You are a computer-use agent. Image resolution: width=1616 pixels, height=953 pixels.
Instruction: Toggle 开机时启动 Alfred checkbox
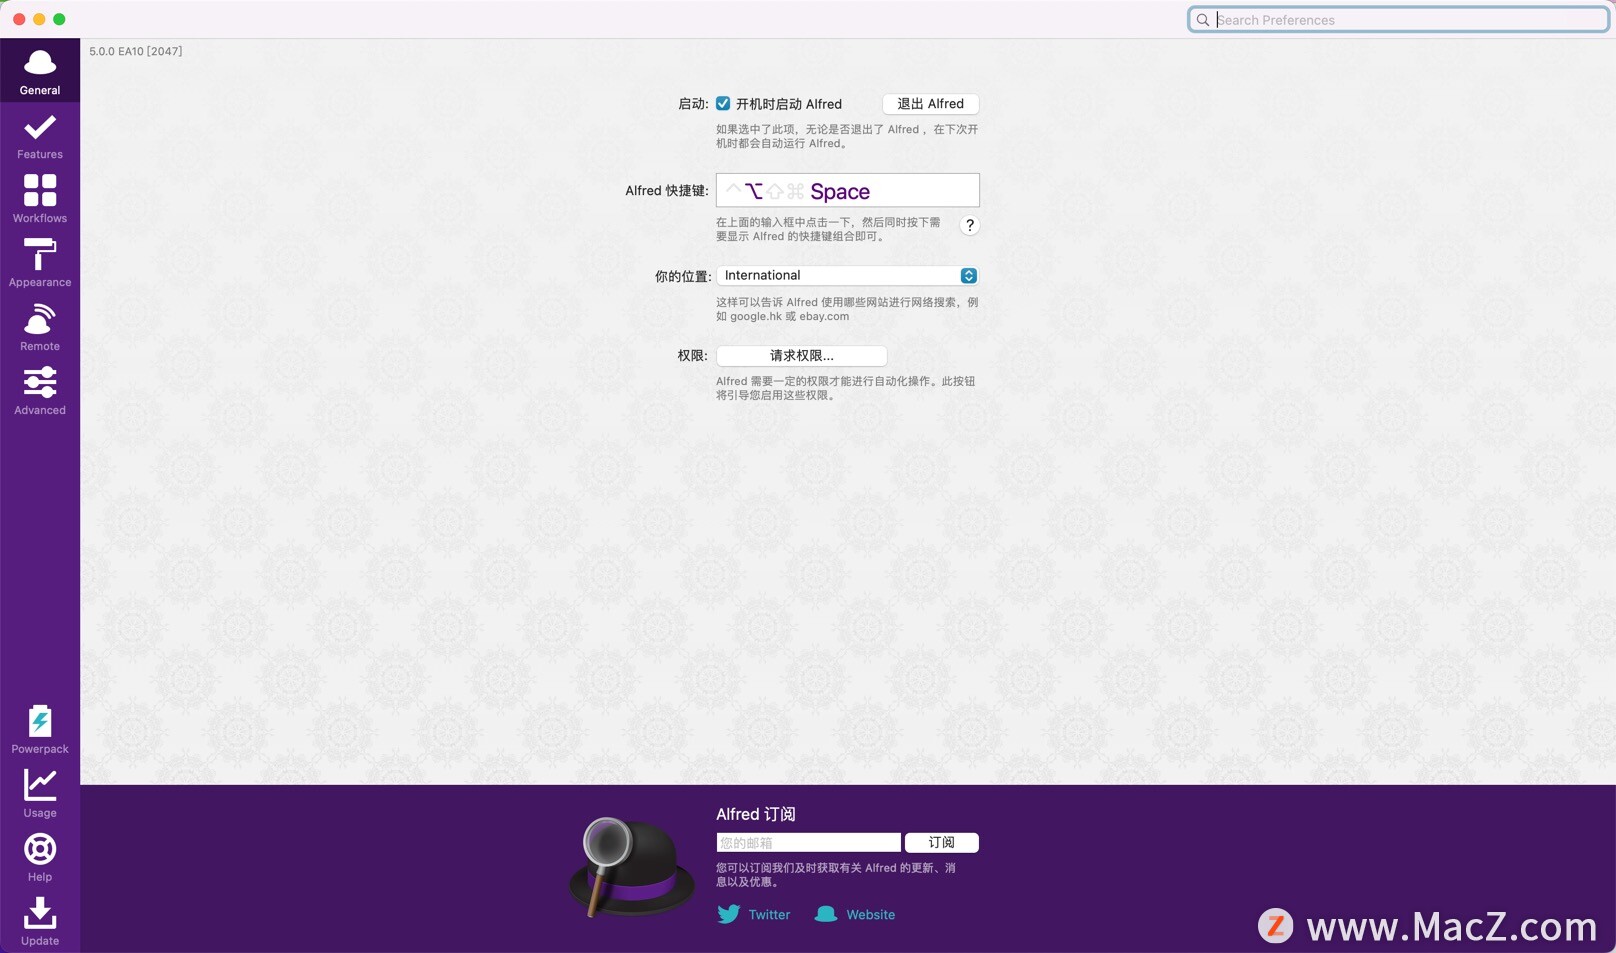pyautogui.click(x=723, y=103)
